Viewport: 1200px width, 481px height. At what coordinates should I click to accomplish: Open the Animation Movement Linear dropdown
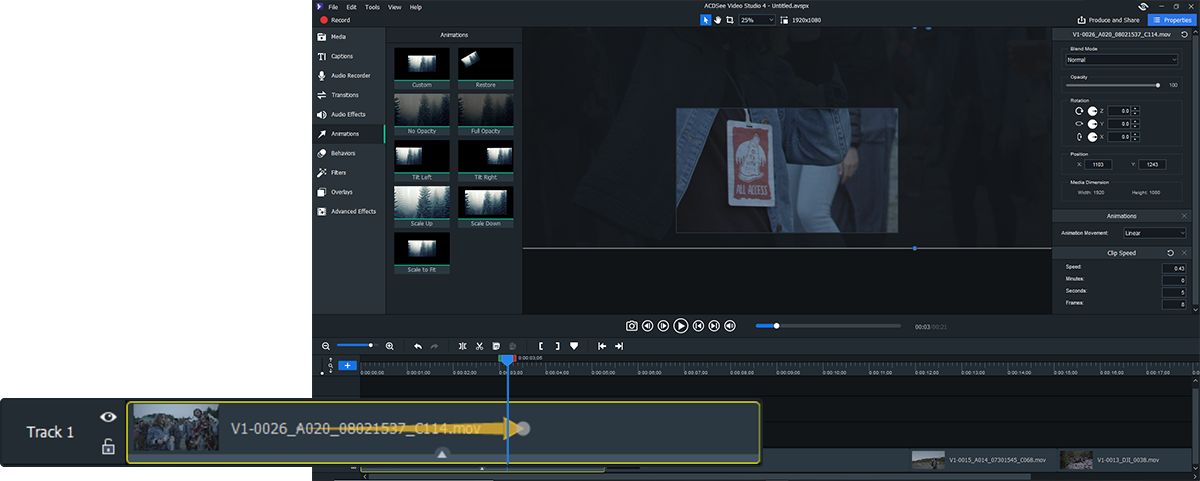coord(1154,233)
